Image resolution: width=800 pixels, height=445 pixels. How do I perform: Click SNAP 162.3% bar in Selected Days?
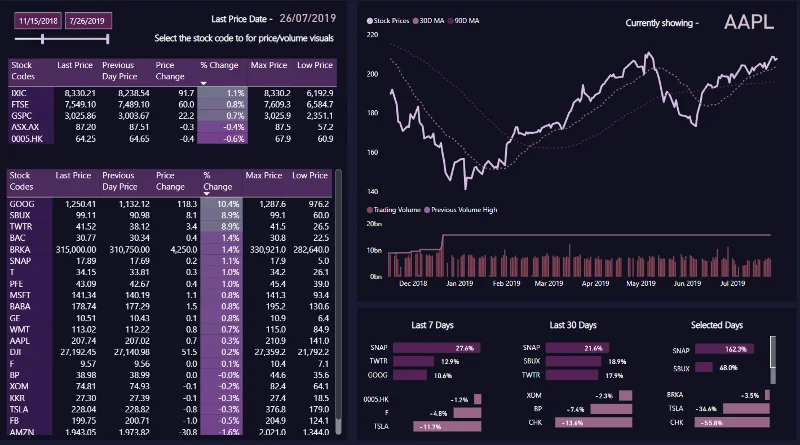724,350
